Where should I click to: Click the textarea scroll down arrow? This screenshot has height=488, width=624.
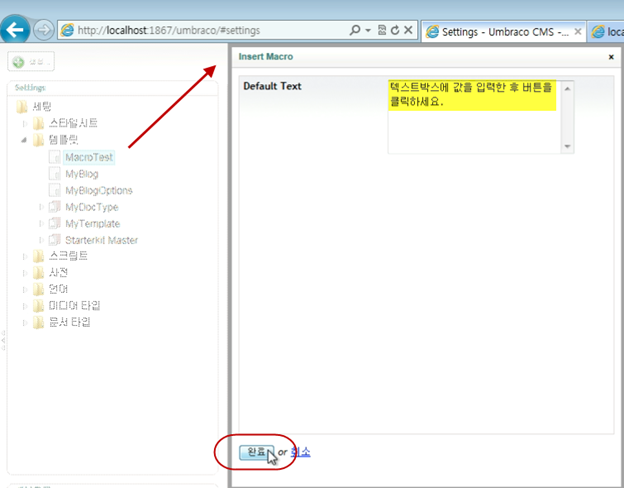(x=567, y=146)
